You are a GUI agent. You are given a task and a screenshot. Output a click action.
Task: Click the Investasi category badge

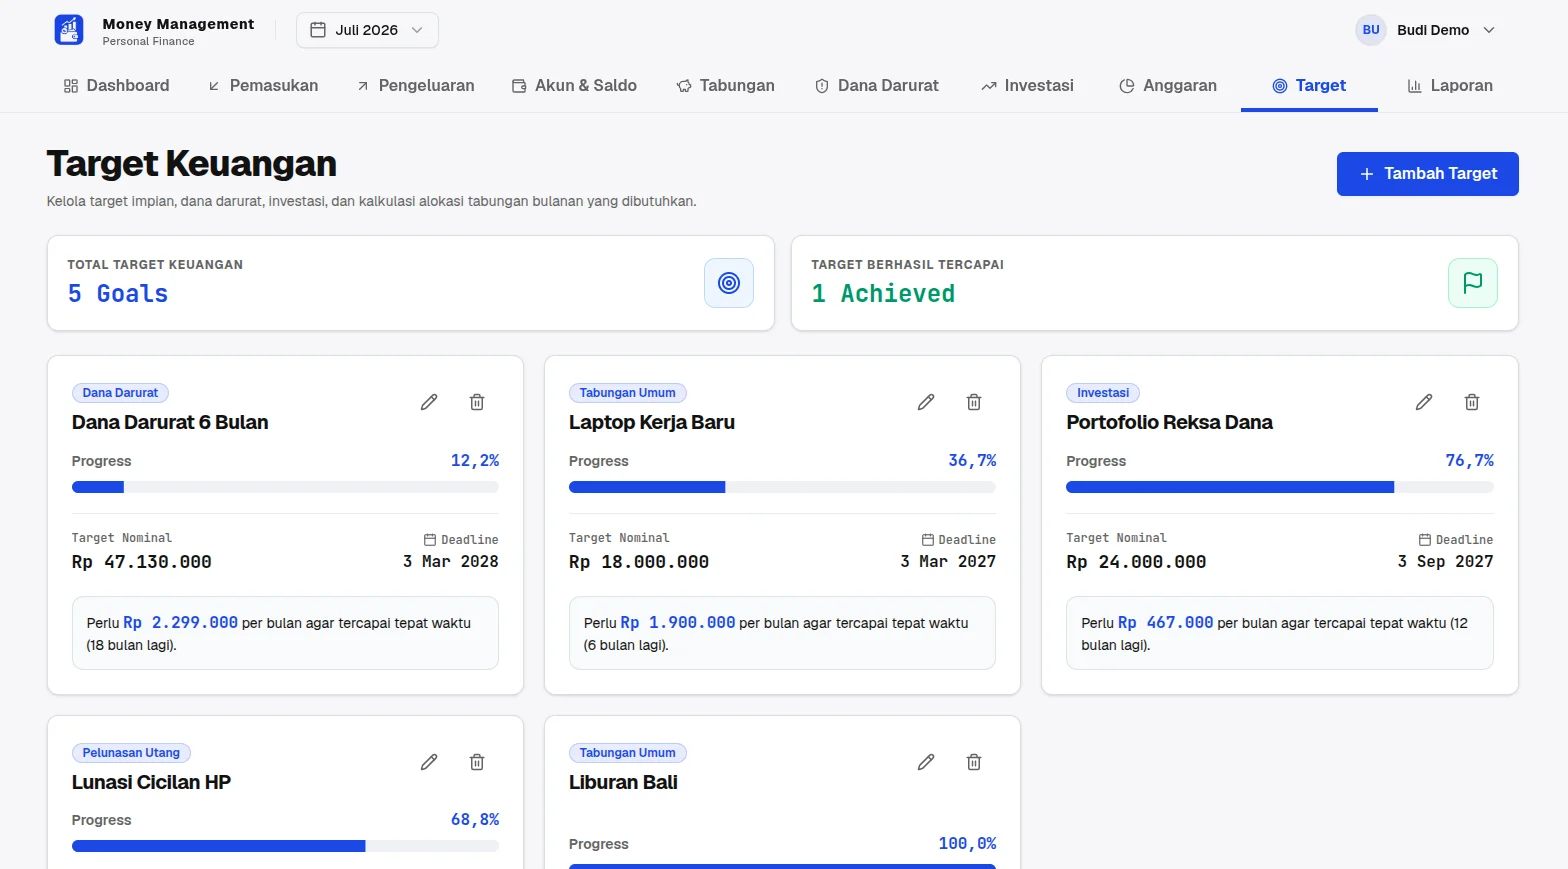(x=1103, y=393)
